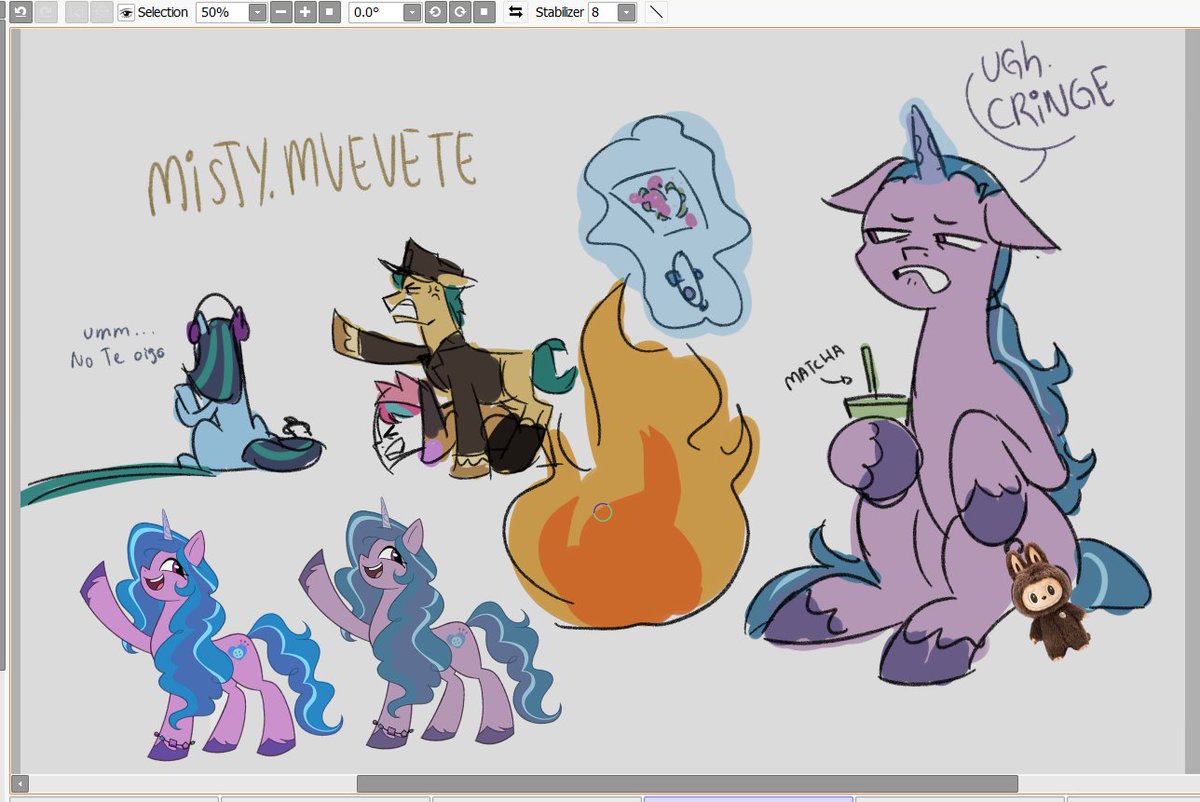1200x802 pixels.
Task: Open the 0.0° rotation angle dropdown
Action: click(411, 12)
